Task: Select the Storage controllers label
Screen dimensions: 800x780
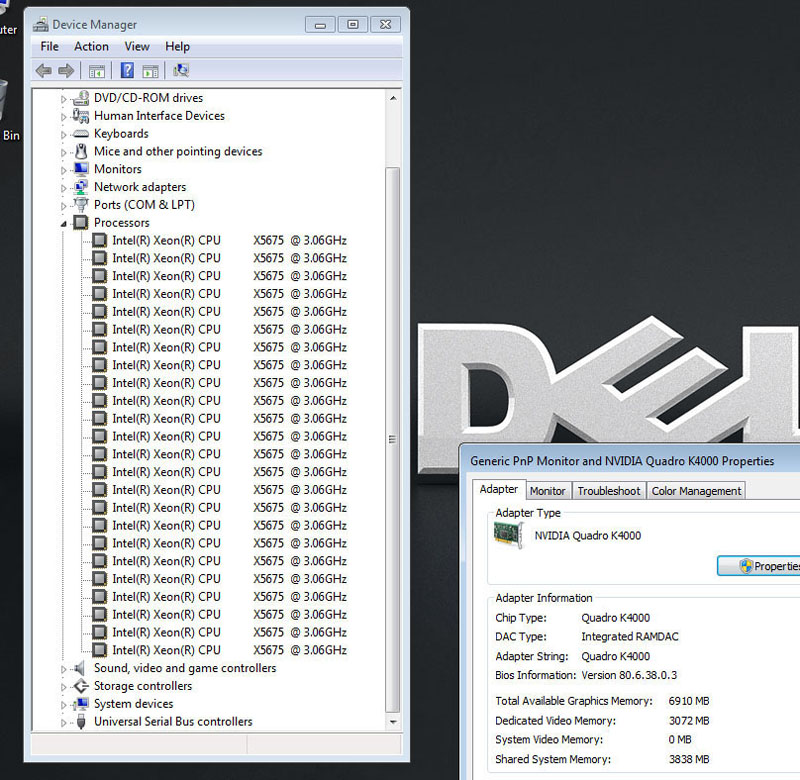Action: pyautogui.click(x=143, y=686)
